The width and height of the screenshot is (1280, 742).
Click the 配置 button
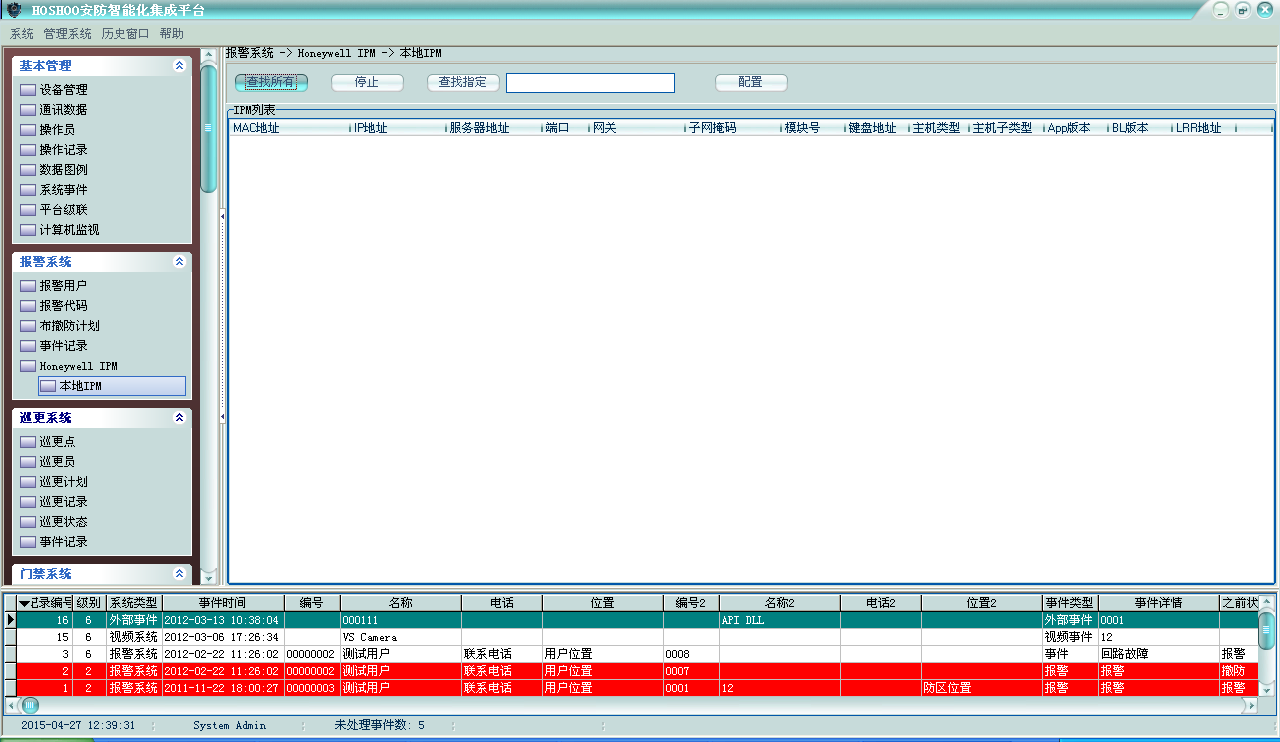coord(750,82)
